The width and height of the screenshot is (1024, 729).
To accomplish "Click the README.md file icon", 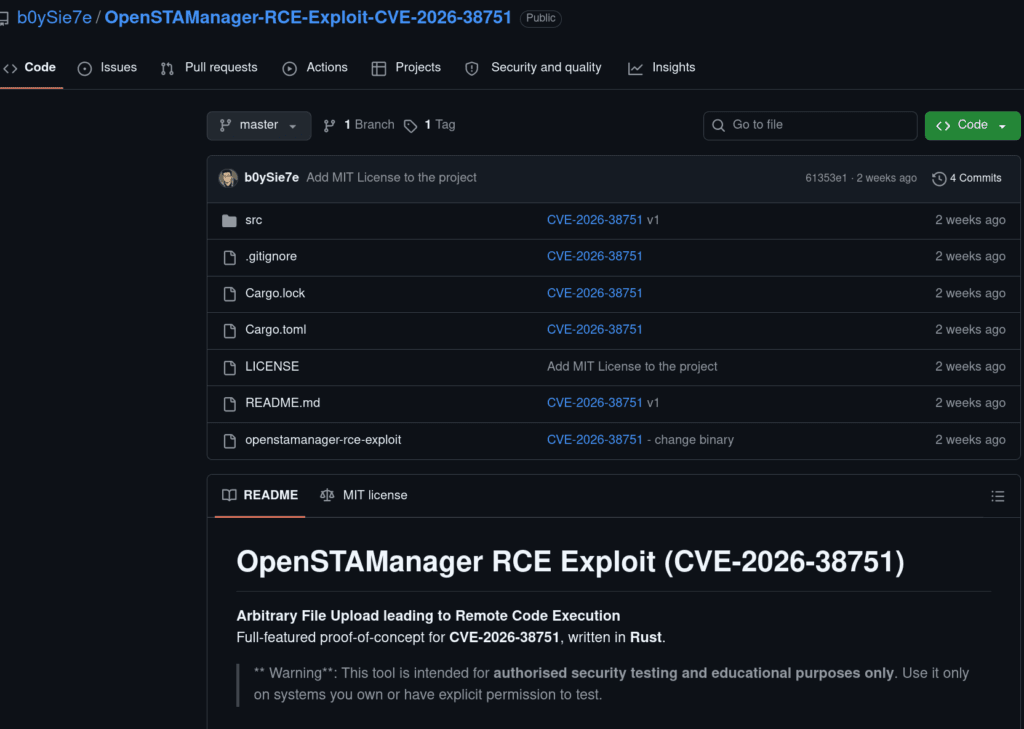I will [230, 404].
